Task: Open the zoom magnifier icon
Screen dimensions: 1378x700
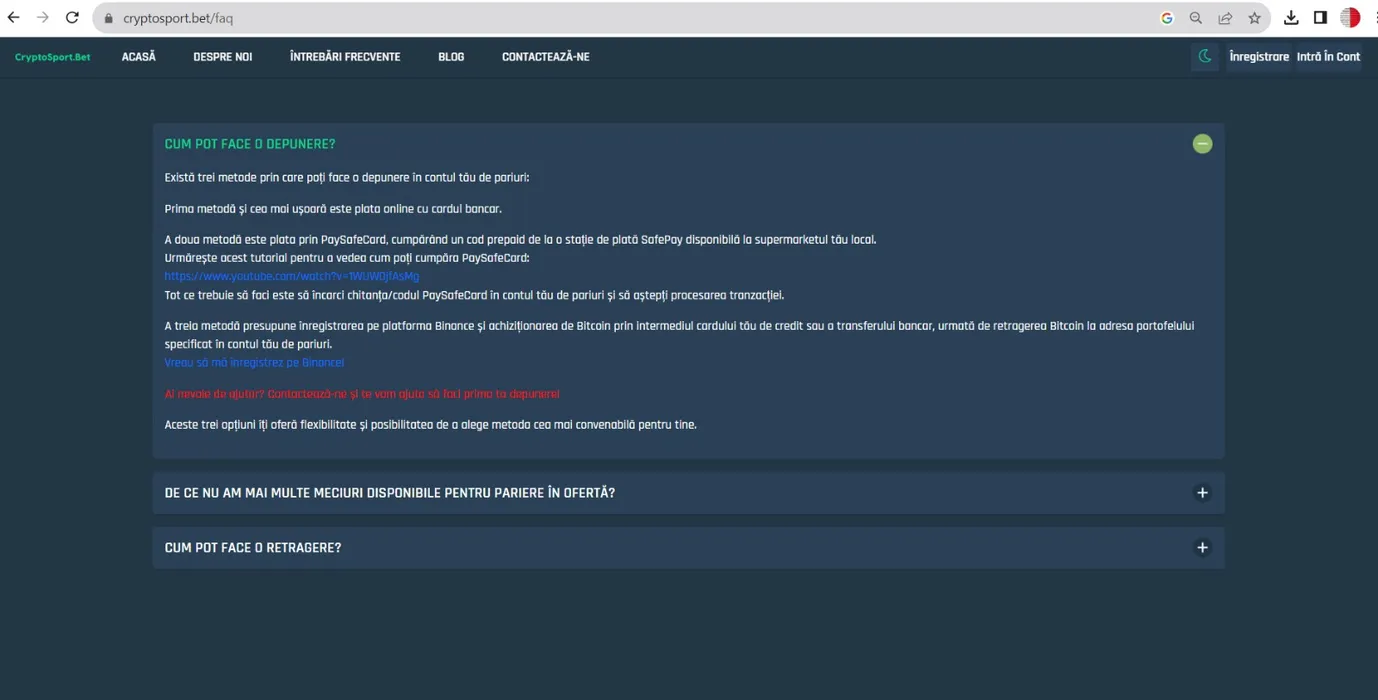Action: [1196, 18]
